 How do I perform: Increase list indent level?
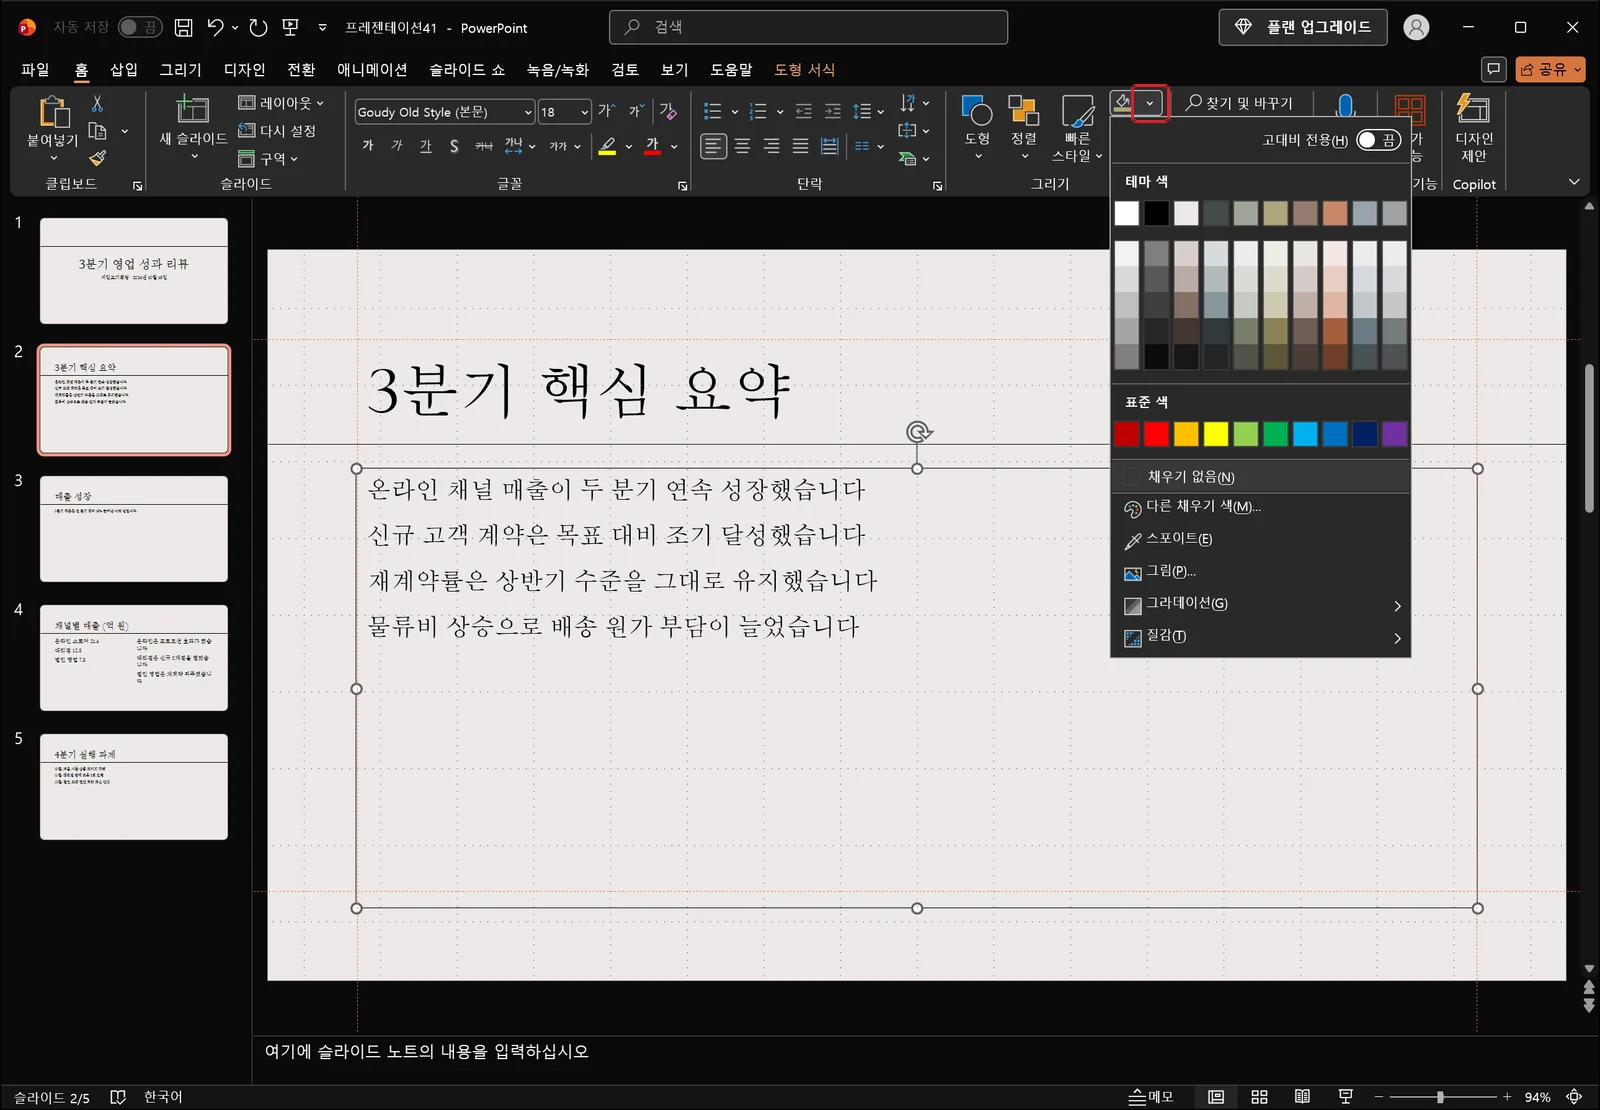coord(832,111)
